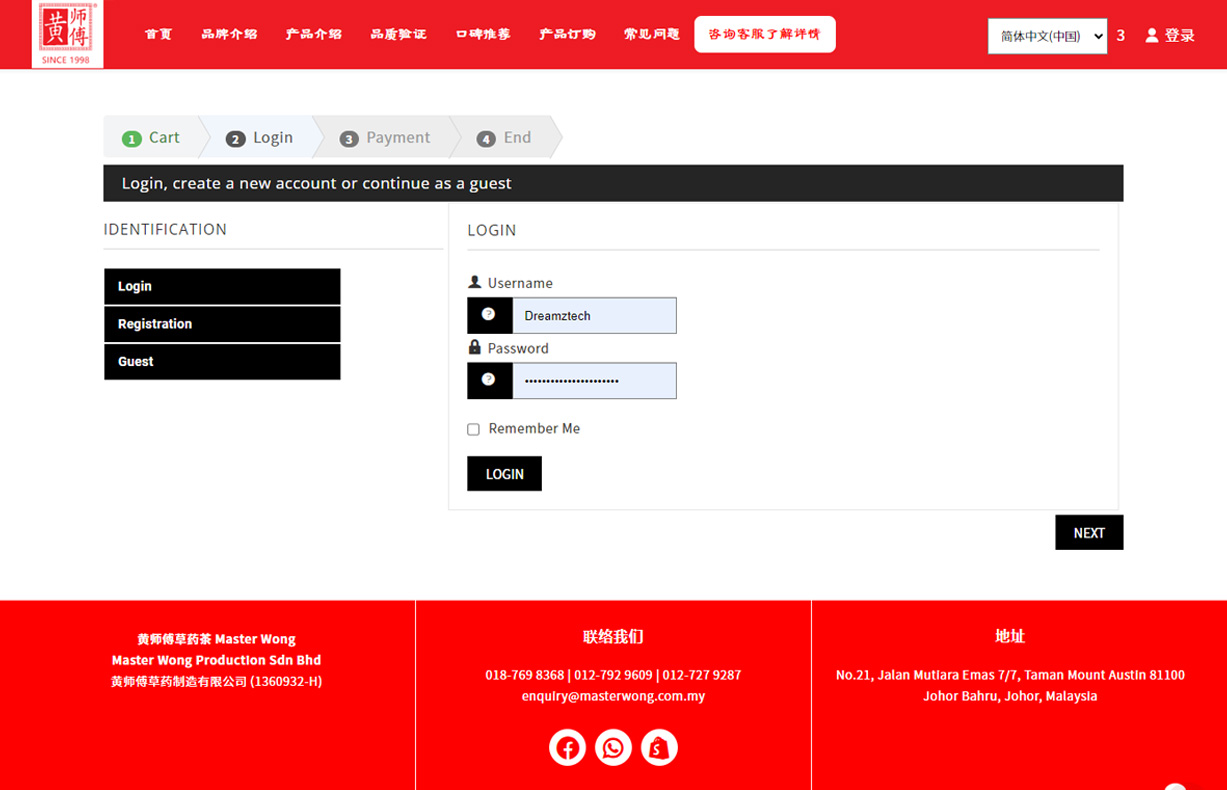Click the Master Wong logo

67,34
